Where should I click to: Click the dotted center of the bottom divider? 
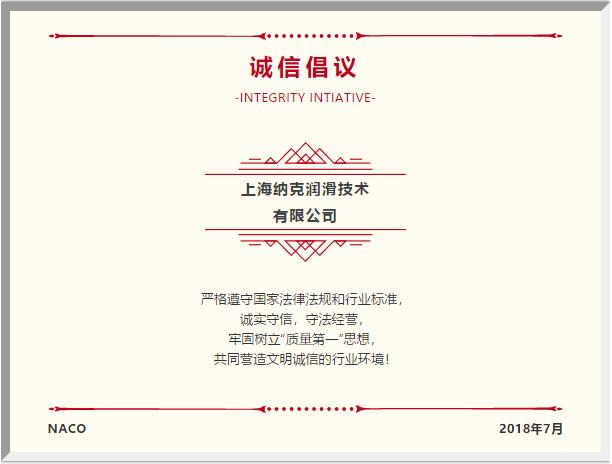coord(305,409)
